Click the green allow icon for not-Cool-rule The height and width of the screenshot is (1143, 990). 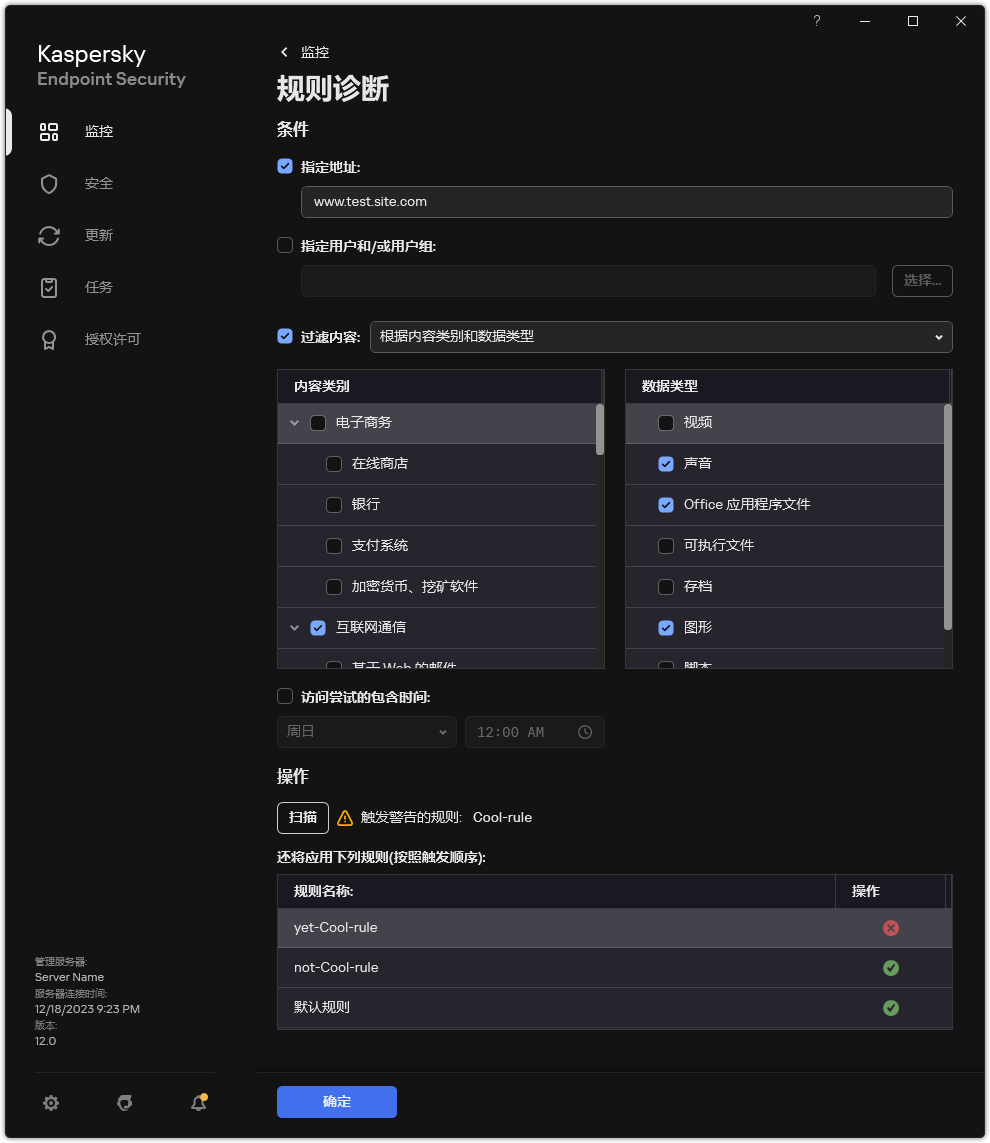[891, 968]
